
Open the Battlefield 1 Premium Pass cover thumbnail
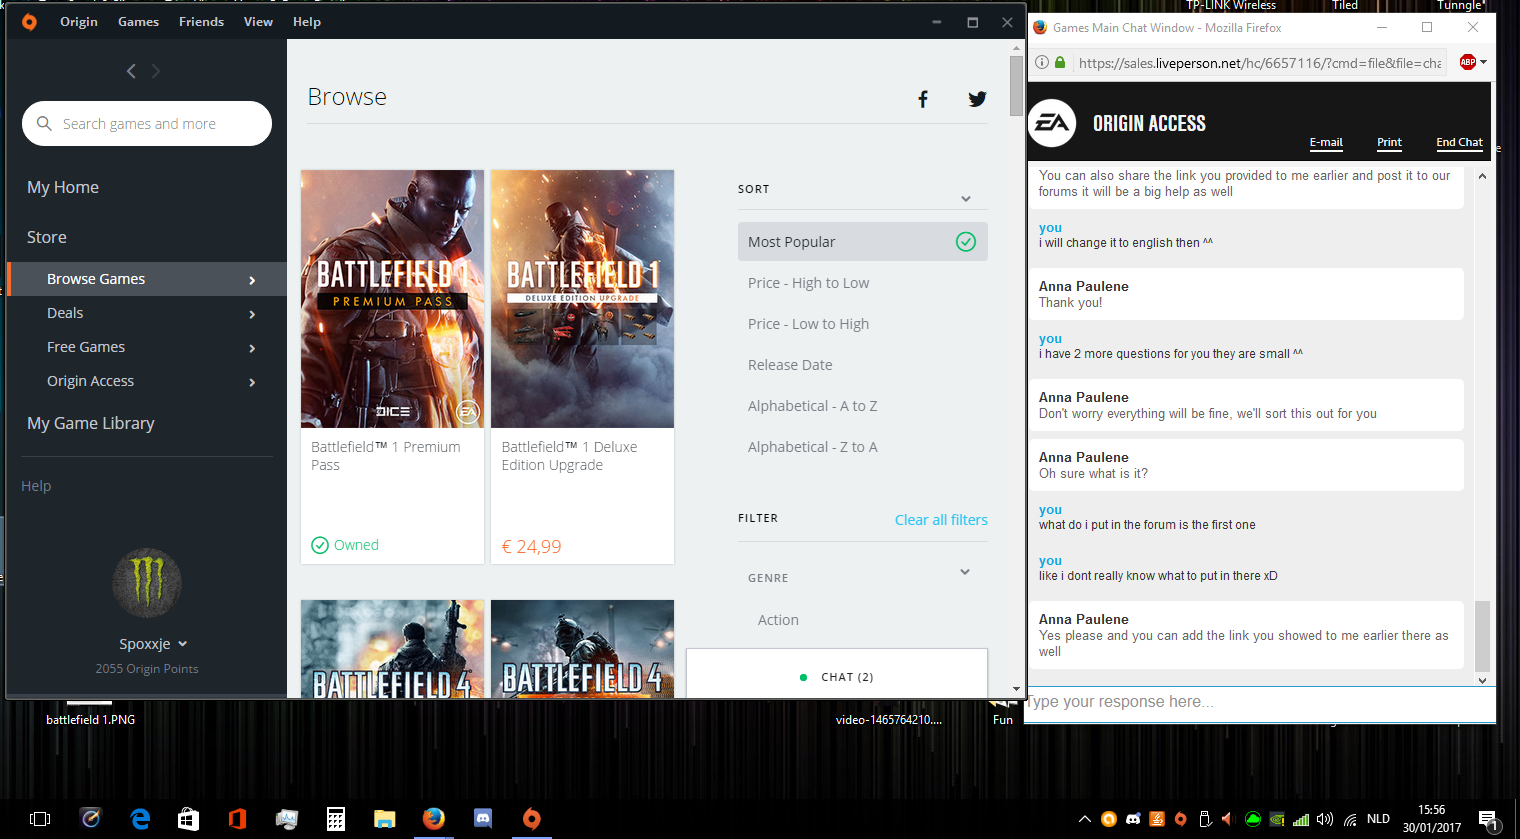(392, 299)
